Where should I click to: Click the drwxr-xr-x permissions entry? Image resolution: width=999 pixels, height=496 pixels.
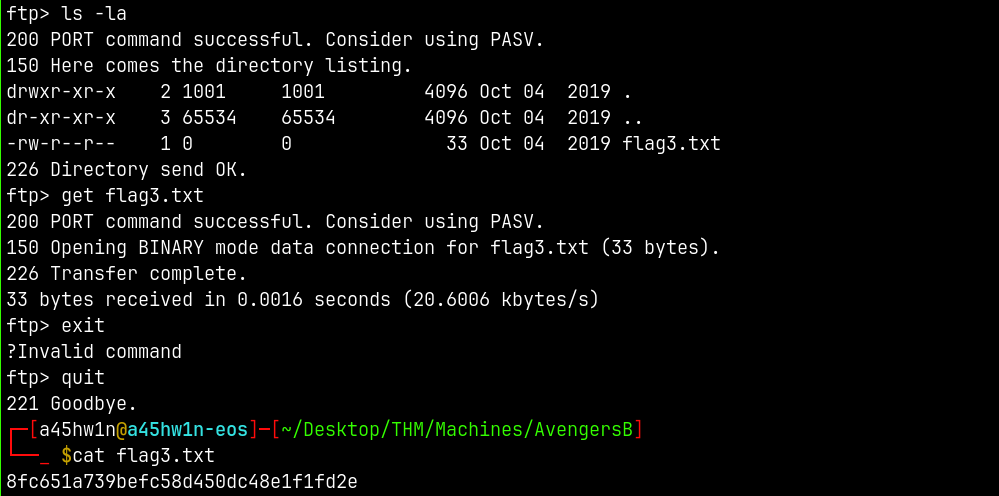[x=61, y=92]
